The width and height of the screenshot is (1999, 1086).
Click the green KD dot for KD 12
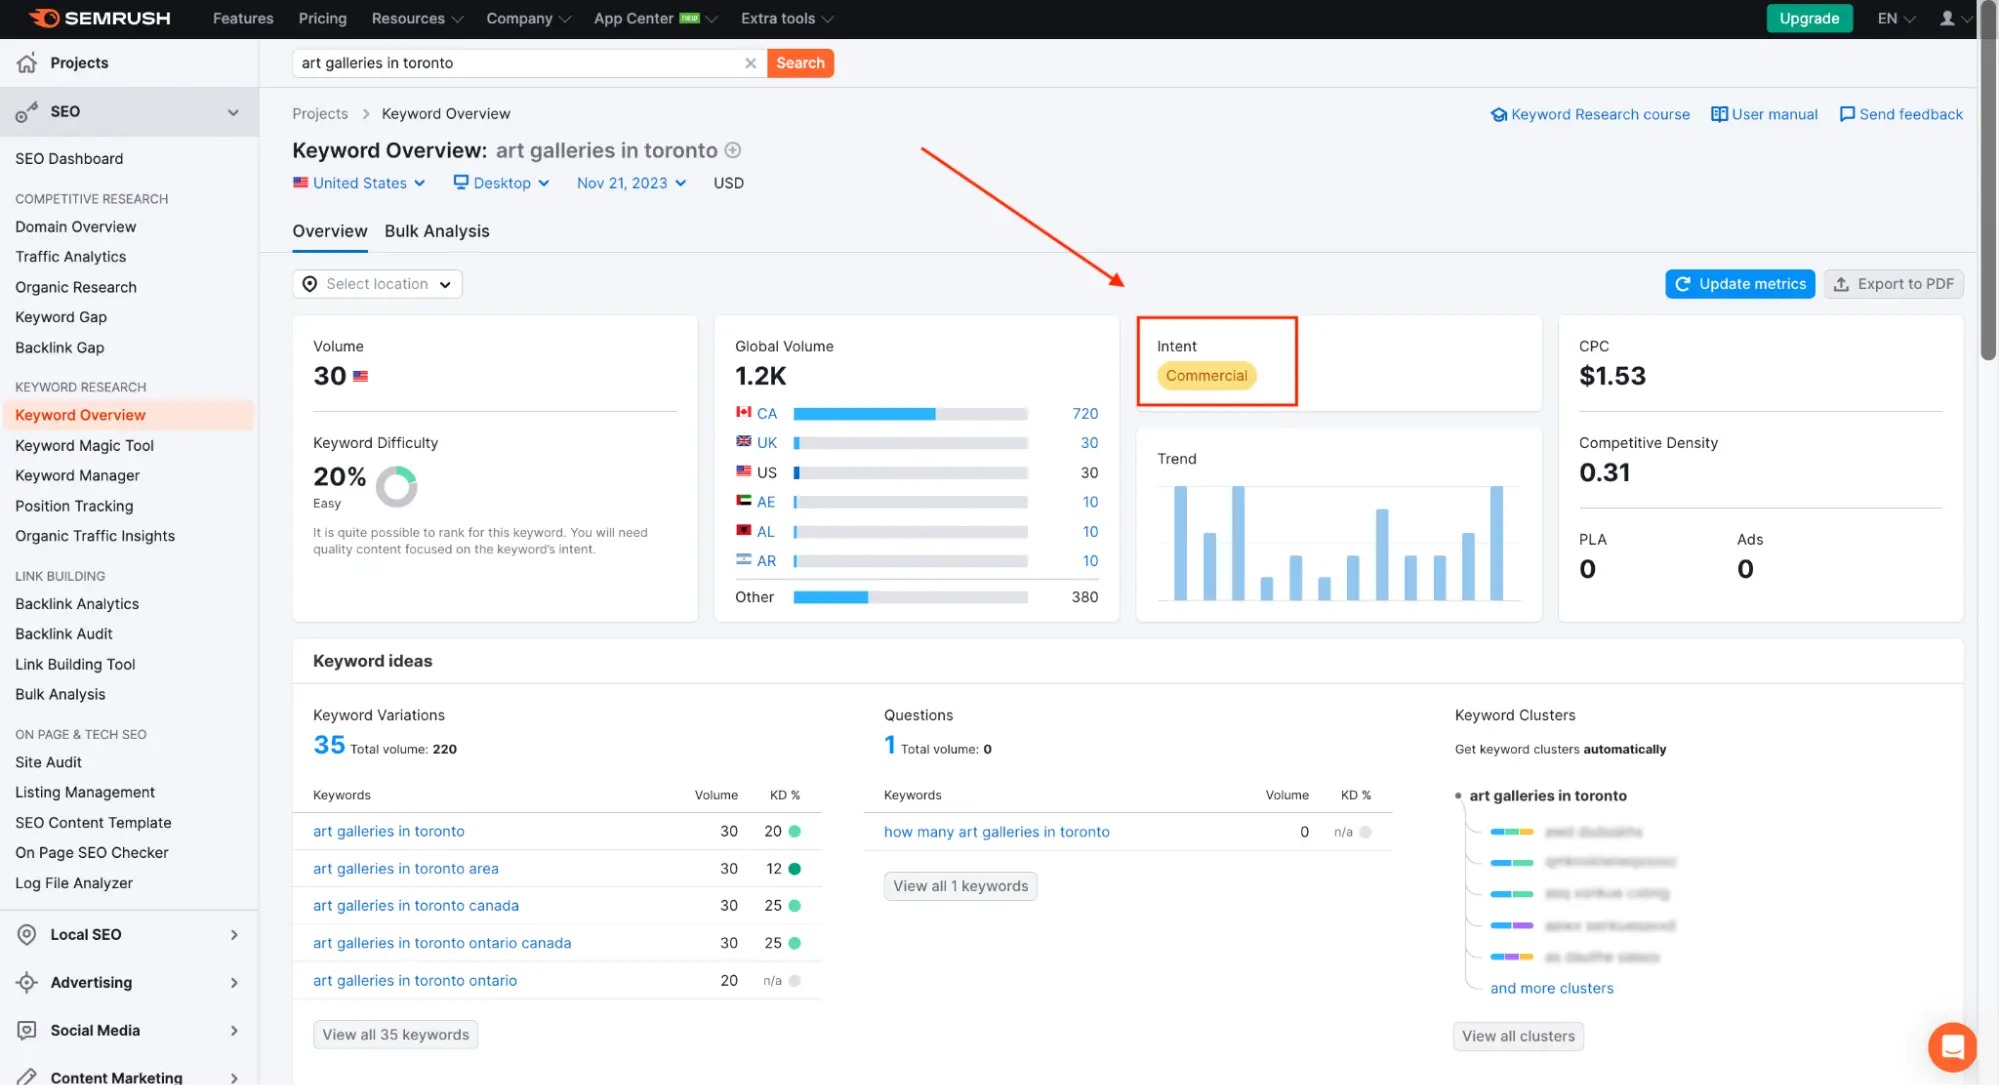(x=794, y=869)
